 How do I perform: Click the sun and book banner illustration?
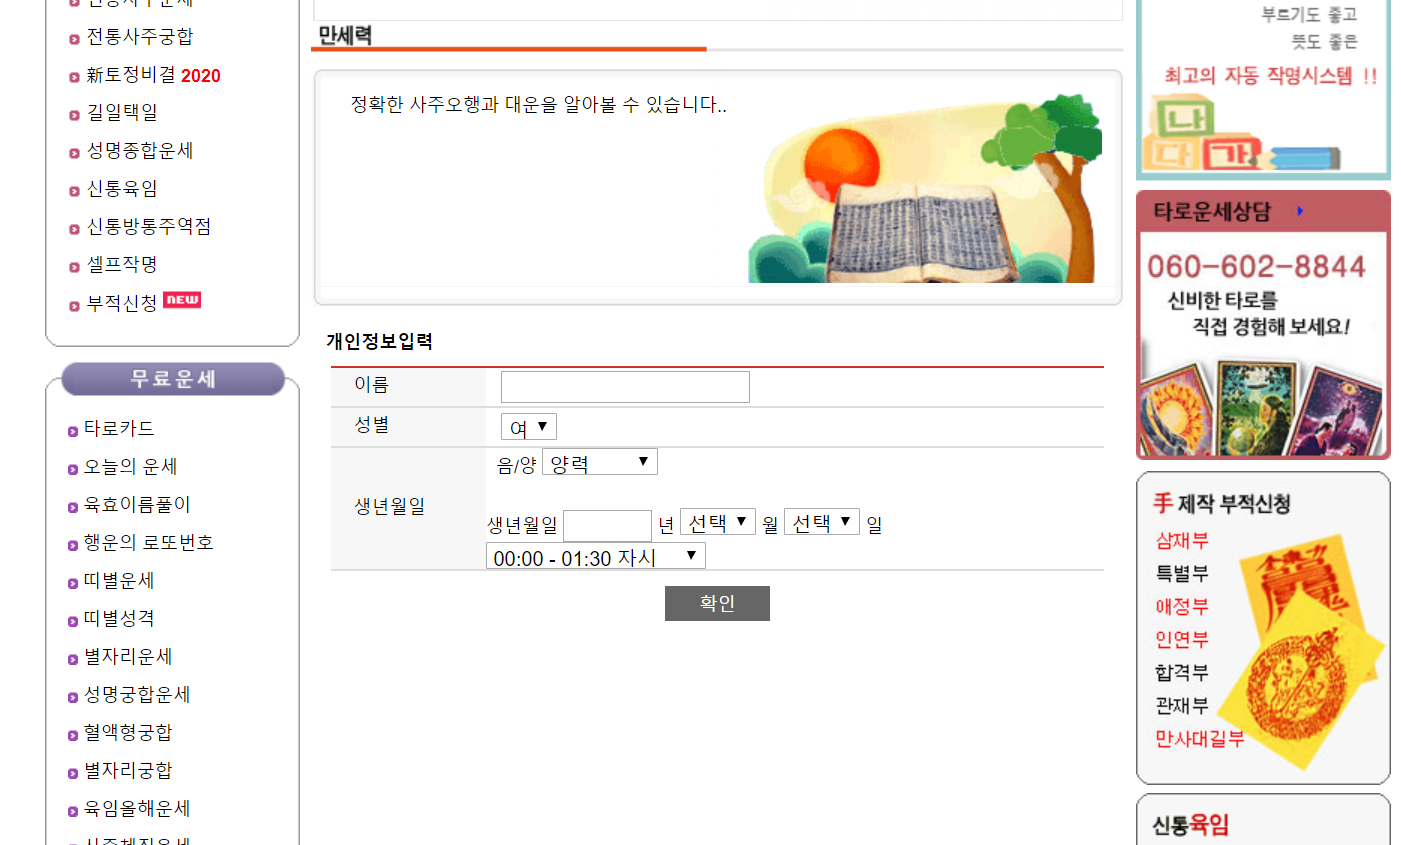pos(925,189)
